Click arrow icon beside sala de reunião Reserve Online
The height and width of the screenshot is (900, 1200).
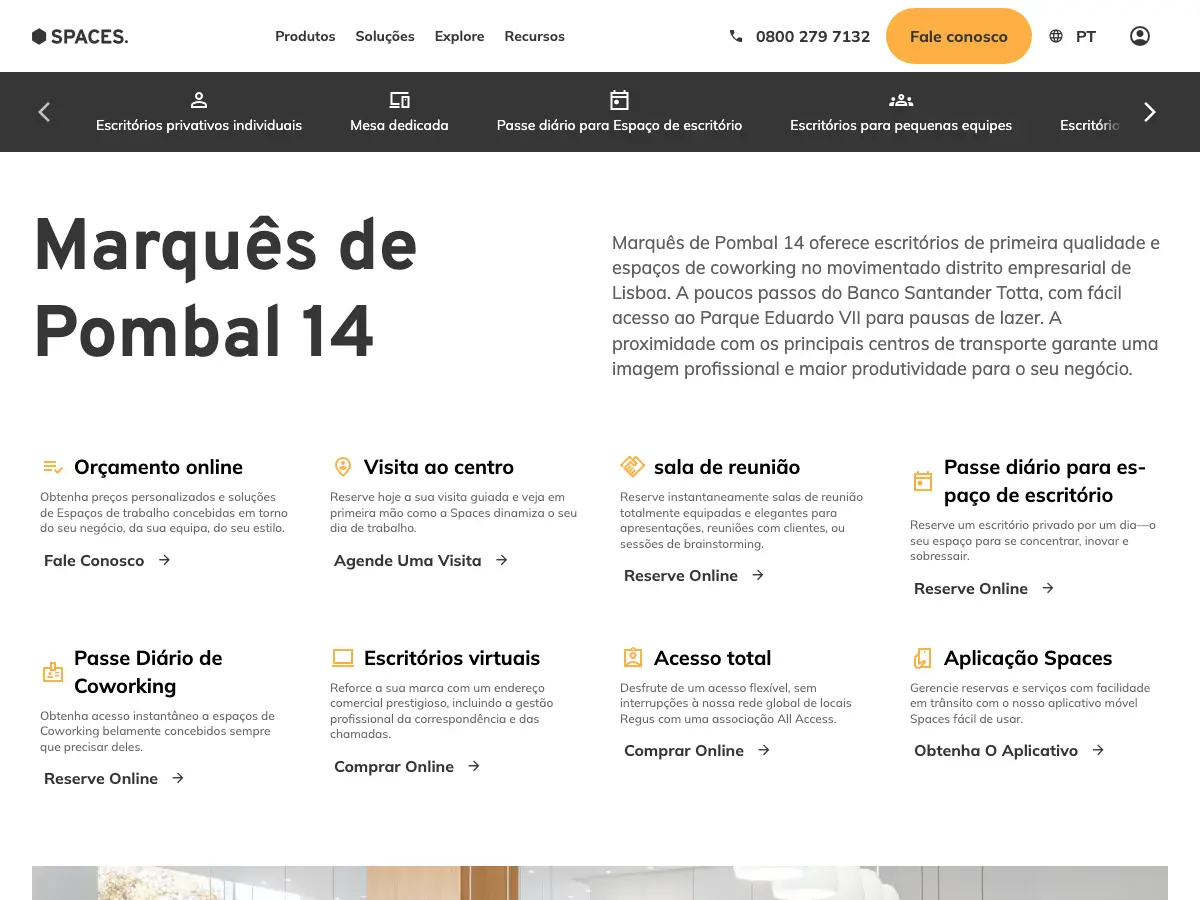pos(758,575)
